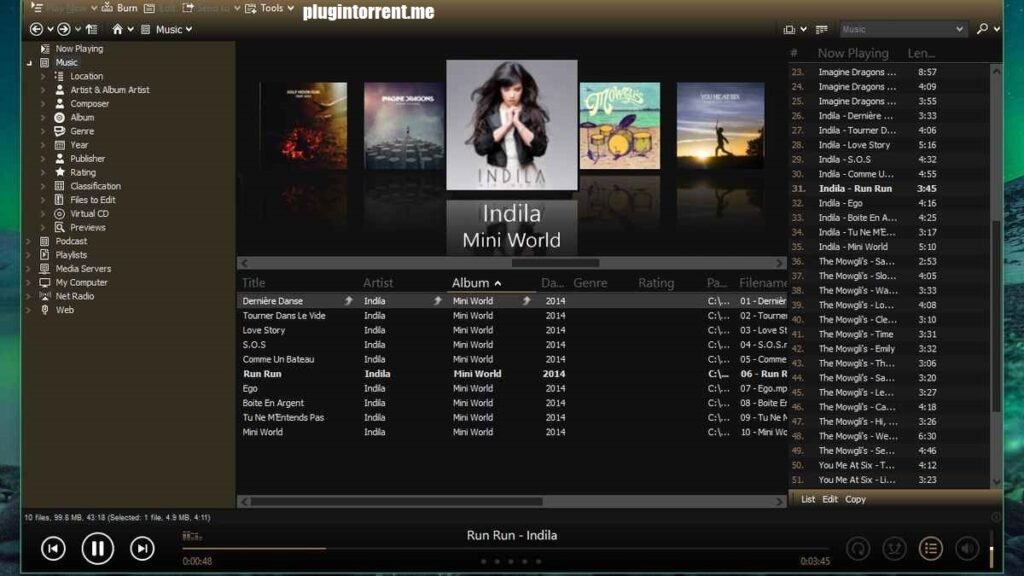Open the Burn menu
The width and height of the screenshot is (1024, 576).
click(120, 8)
